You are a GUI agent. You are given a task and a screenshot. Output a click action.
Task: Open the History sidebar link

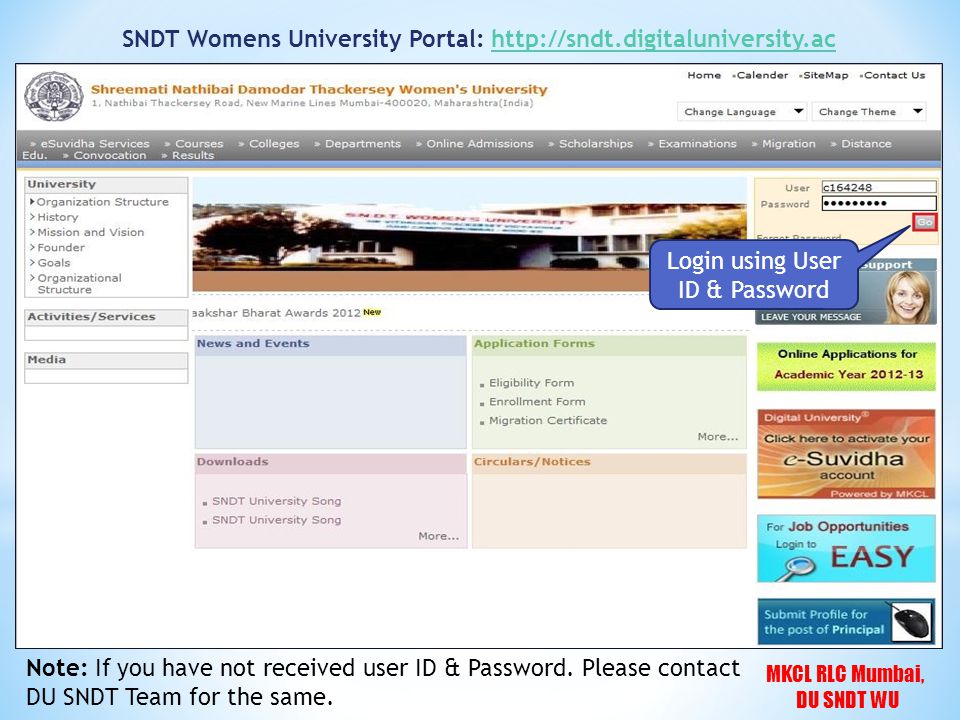(58, 217)
